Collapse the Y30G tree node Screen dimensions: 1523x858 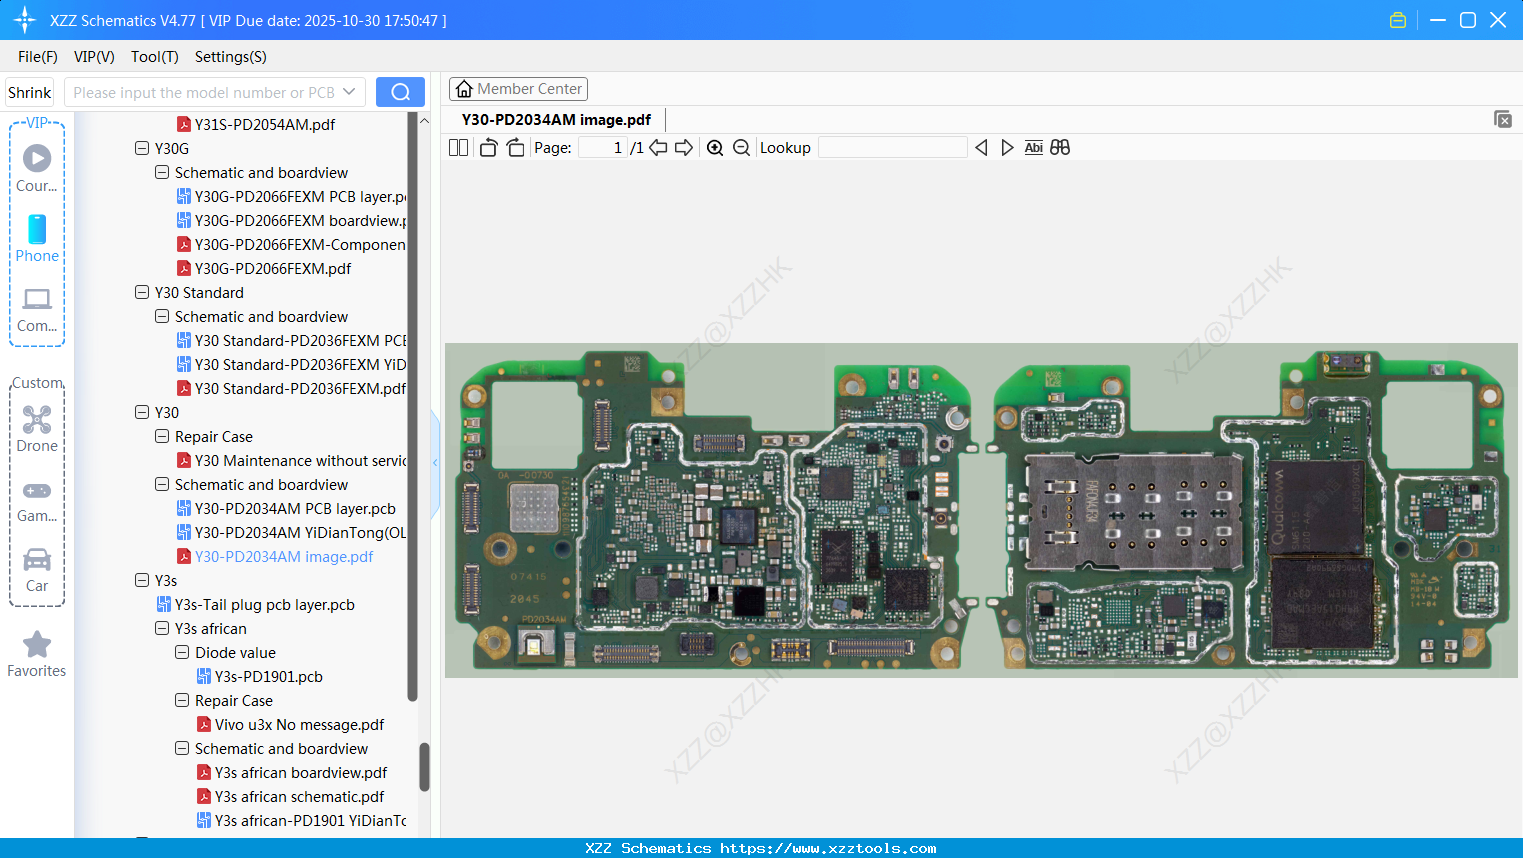pyautogui.click(x=142, y=148)
